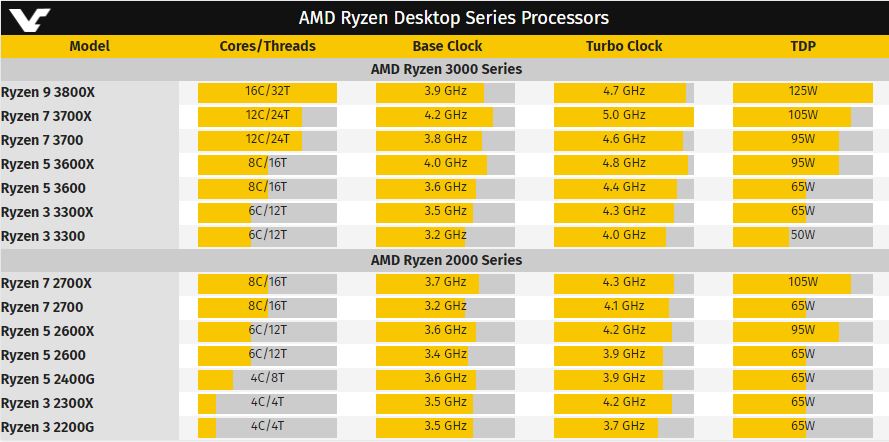Select the 4.2 GHz base clock bar for 3700X
This screenshot has height=442, width=889.
[445, 117]
